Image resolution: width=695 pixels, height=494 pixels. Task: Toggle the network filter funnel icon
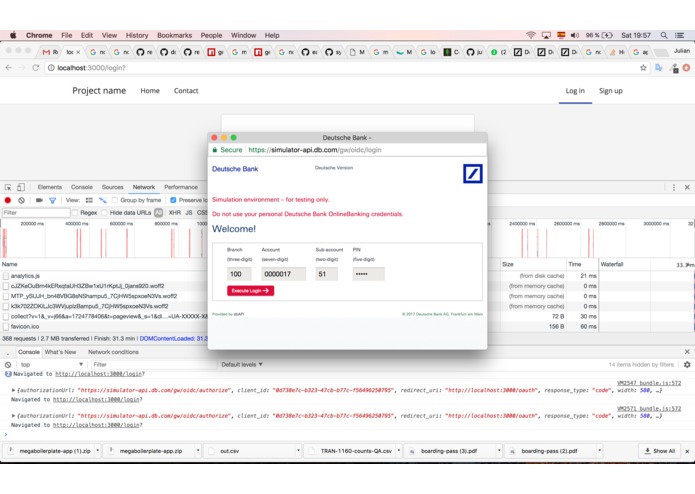[52, 201]
